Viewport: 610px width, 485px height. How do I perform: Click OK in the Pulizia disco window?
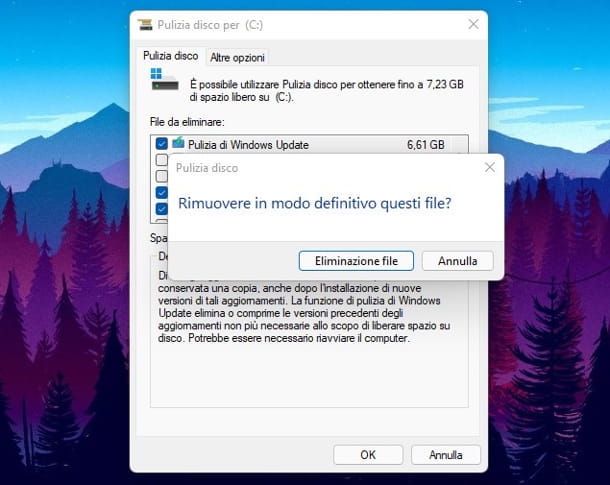point(368,455)
